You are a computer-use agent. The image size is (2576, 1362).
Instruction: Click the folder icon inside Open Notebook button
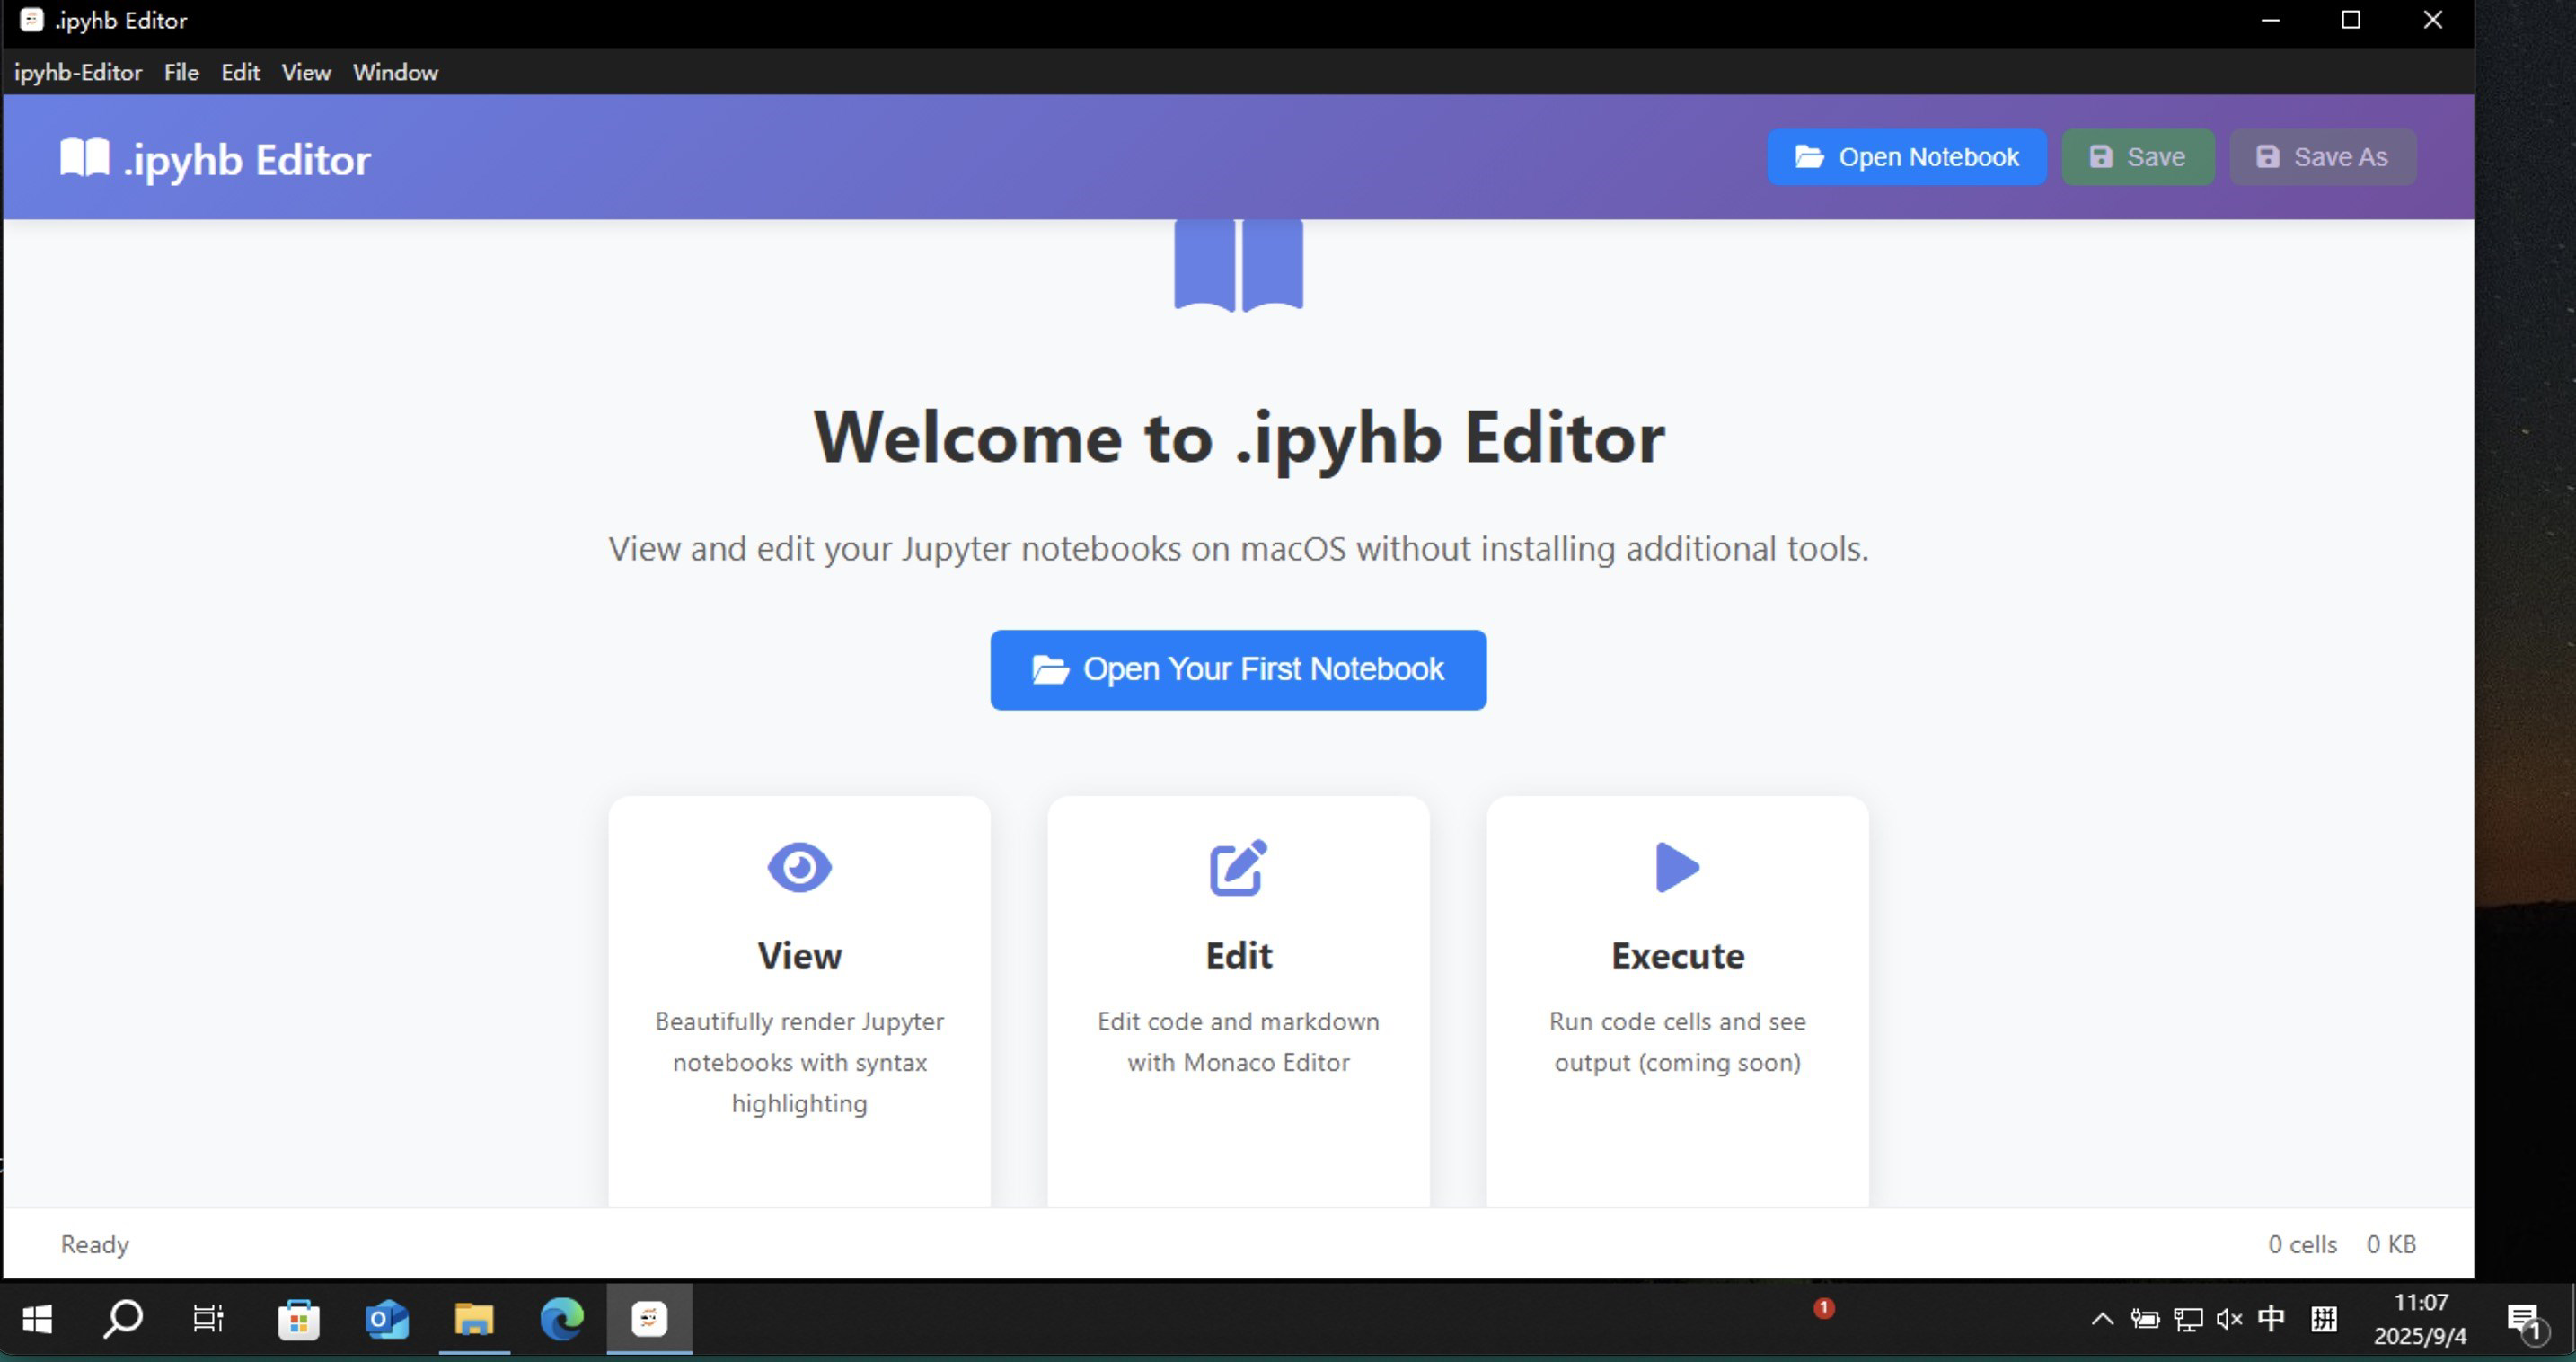(x=1811, y=157)
